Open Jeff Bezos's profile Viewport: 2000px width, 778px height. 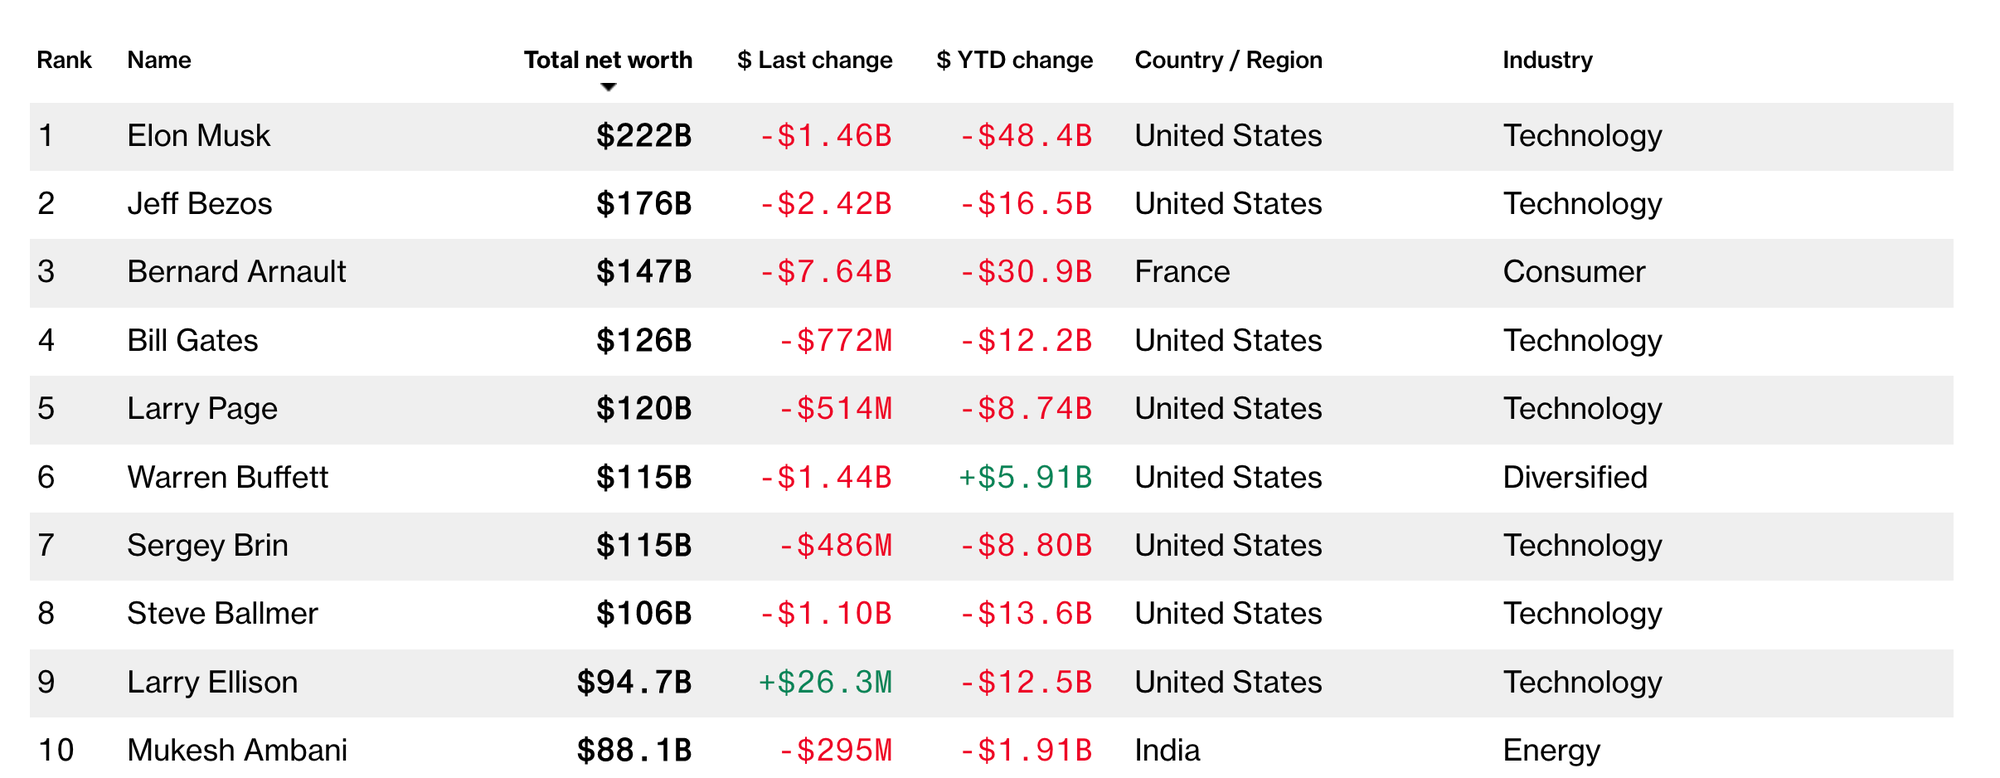[x=199, y=203]
